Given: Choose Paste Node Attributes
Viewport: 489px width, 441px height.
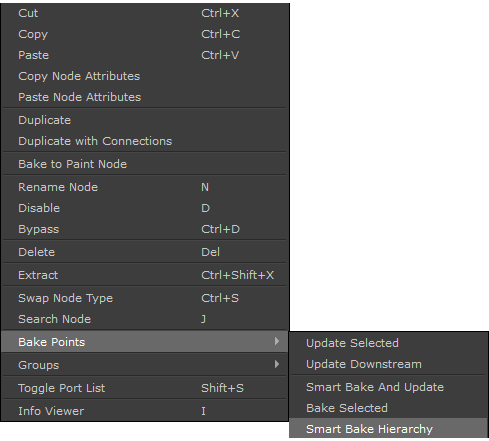Looking at the screenshot, I should point(145,97).
